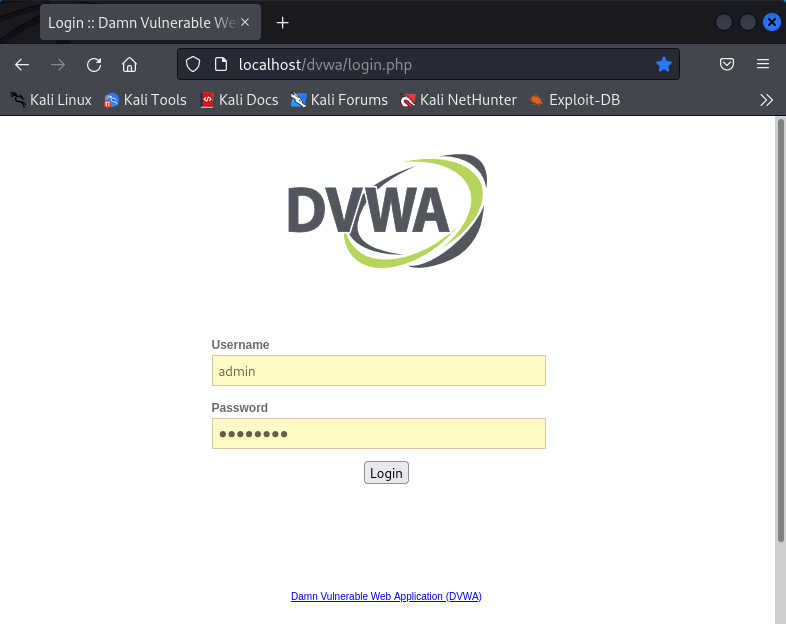The height and width of the screenshot is (624, 786).
Task: Open the browser home page
Action: [x=129, y=65]
